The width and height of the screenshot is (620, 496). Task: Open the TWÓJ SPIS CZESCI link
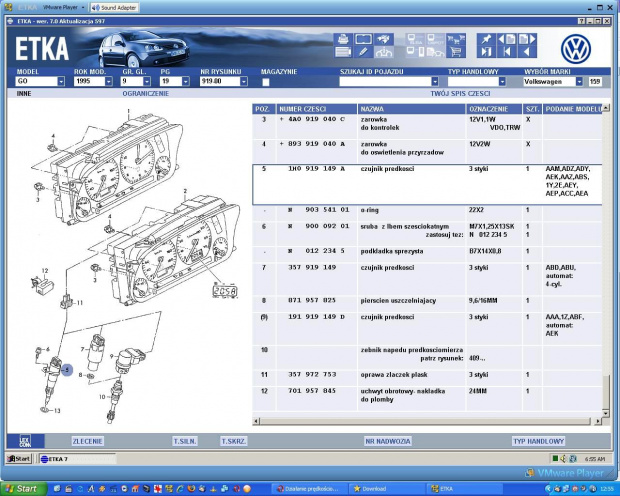460,94
